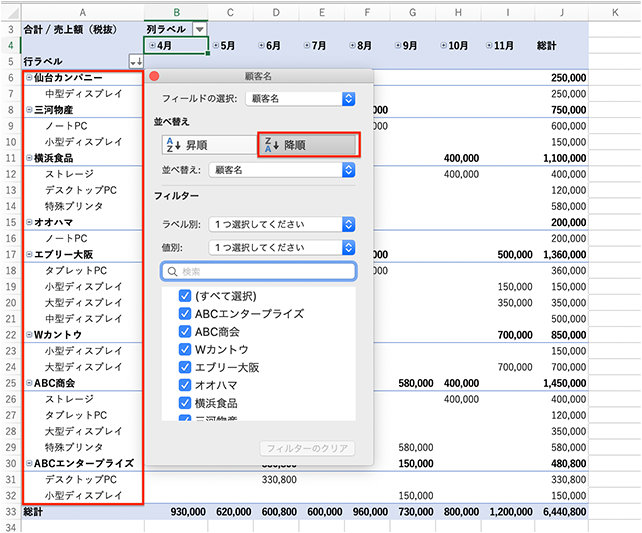Select デスクトップPC under ABCエンタープライズ

83,479
